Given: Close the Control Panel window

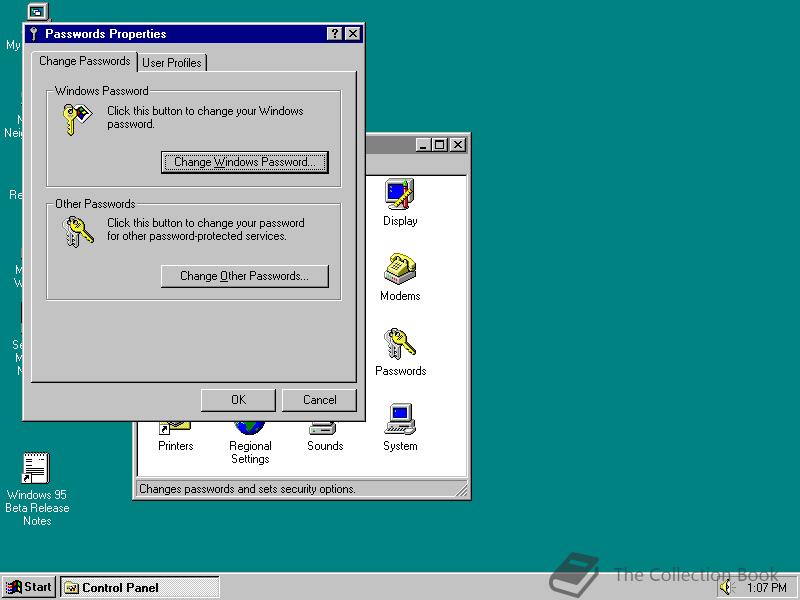Looking at the screenshot, I should [x=458, y=145].
